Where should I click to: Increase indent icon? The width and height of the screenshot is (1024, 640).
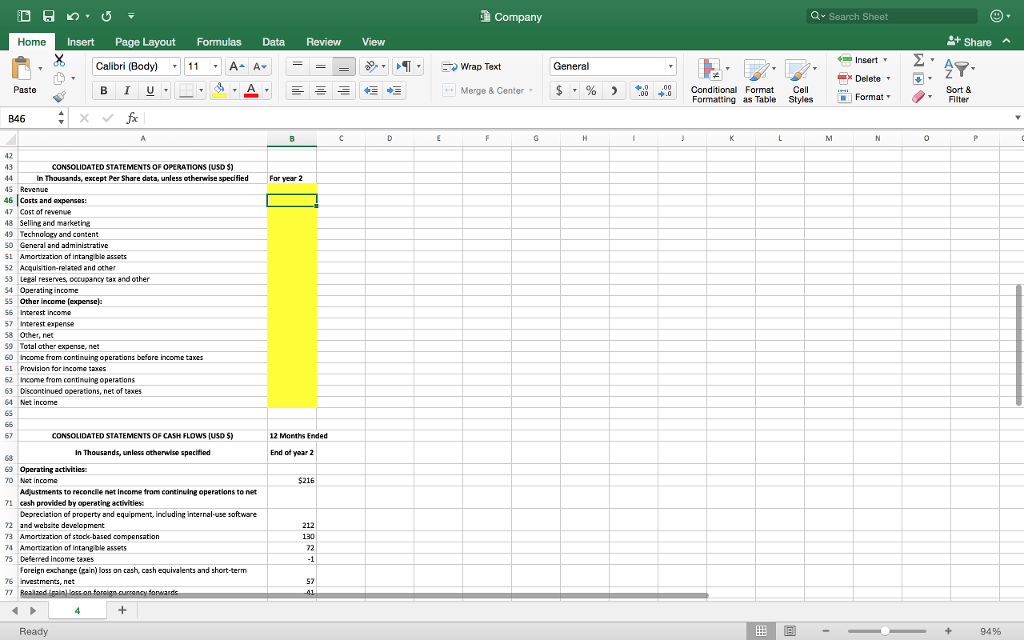(394, 90)
